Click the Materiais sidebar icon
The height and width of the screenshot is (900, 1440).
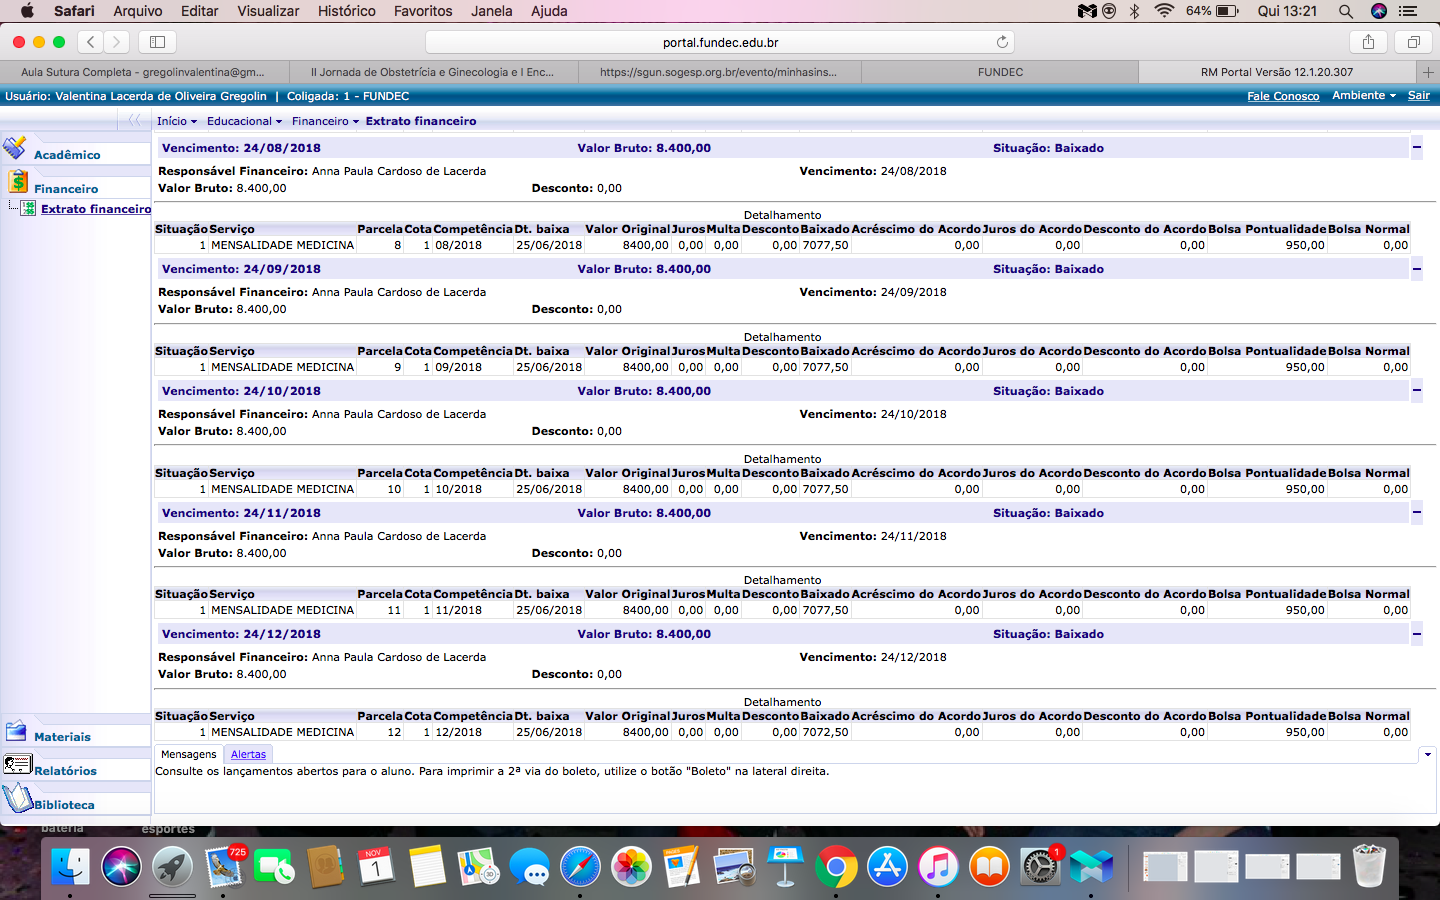pos(16,731)
